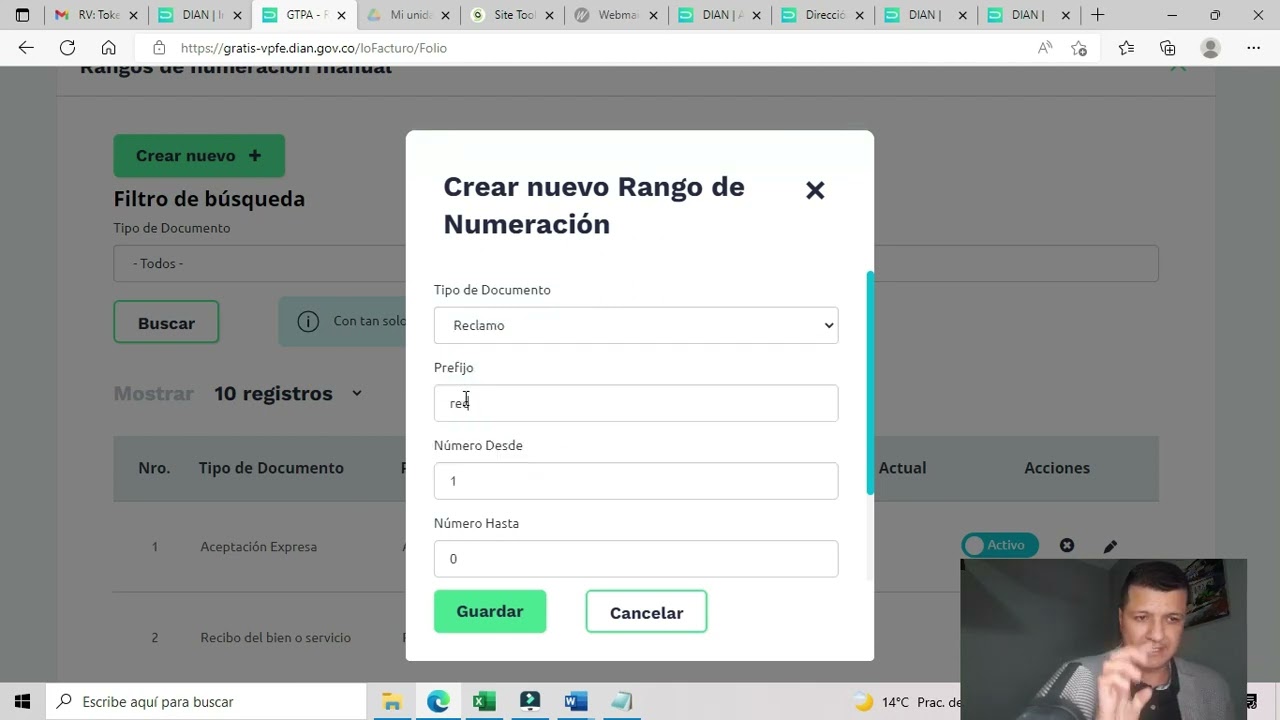Viewport: 1280px width, 720px height.
Task: Switch to the Webmail tab
Action: click(616, 15)
